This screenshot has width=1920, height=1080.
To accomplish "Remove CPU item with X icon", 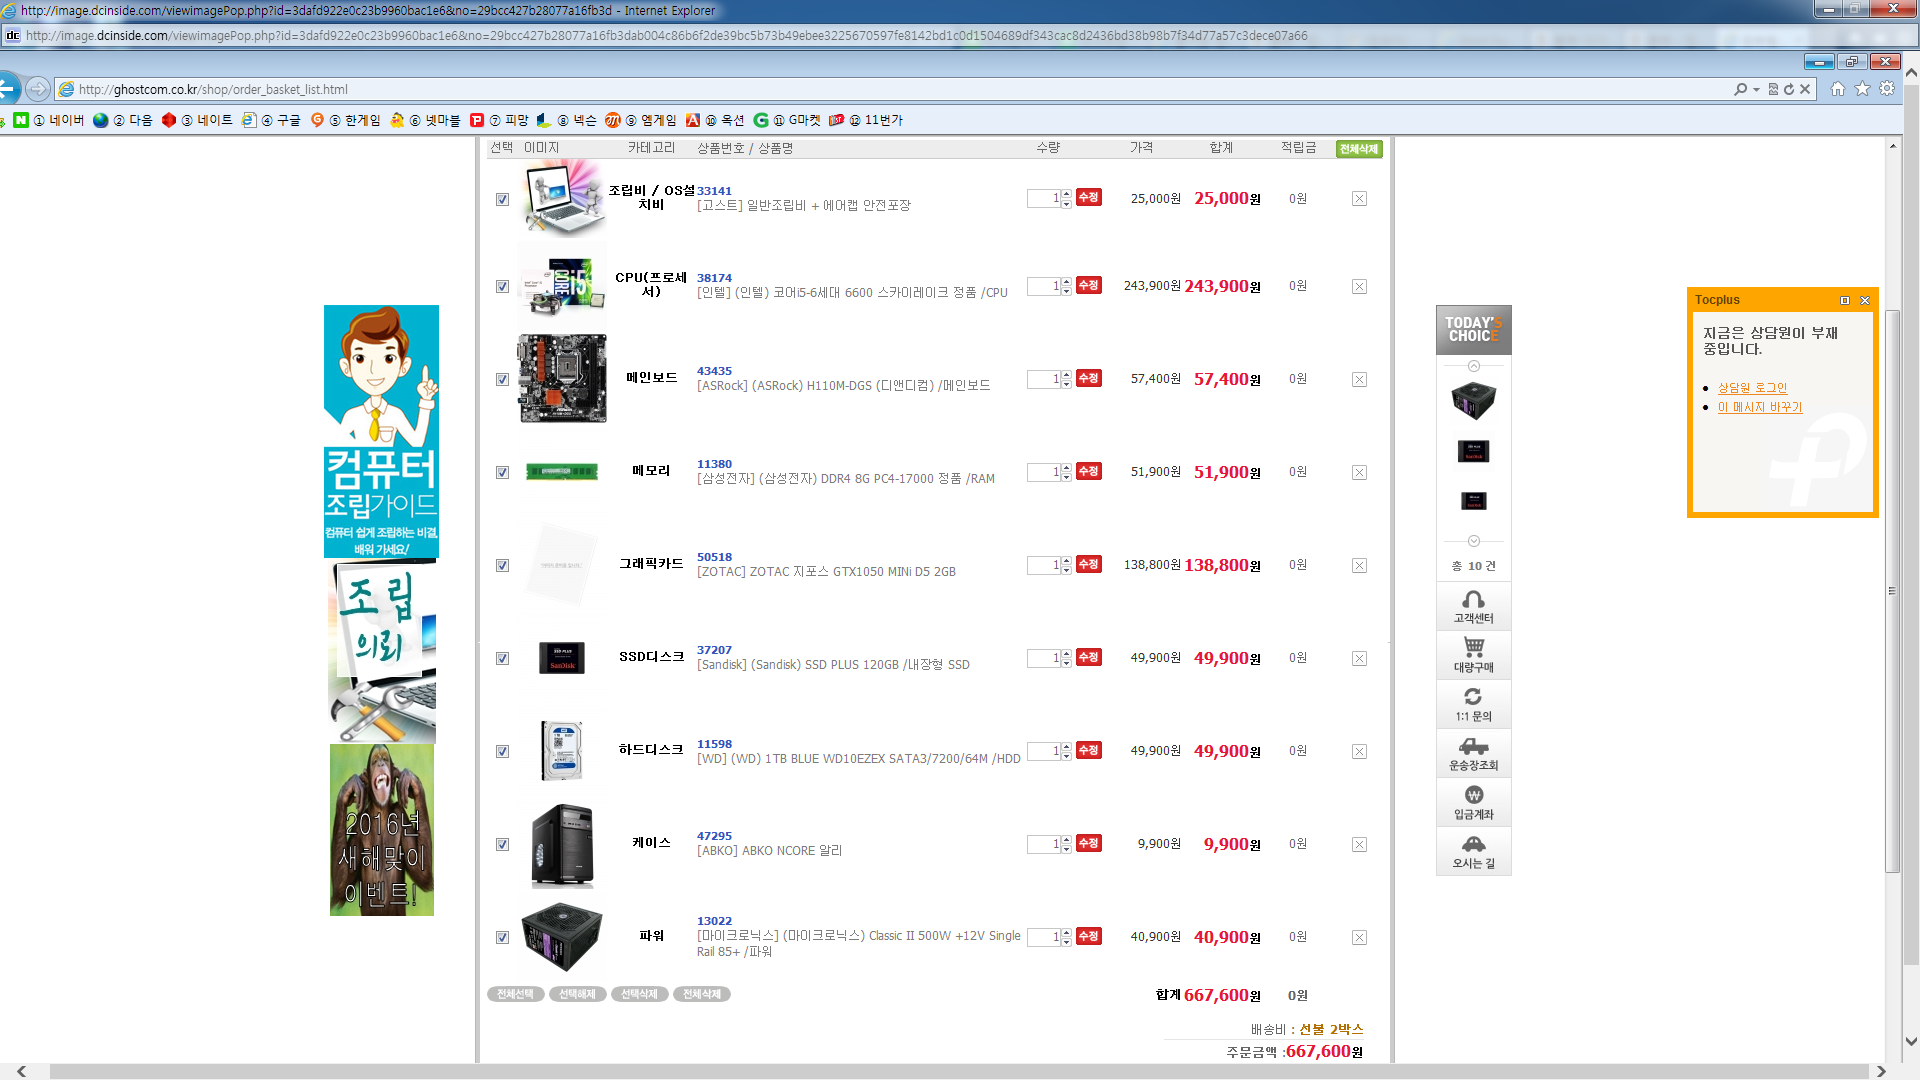I will (1359, 287).
